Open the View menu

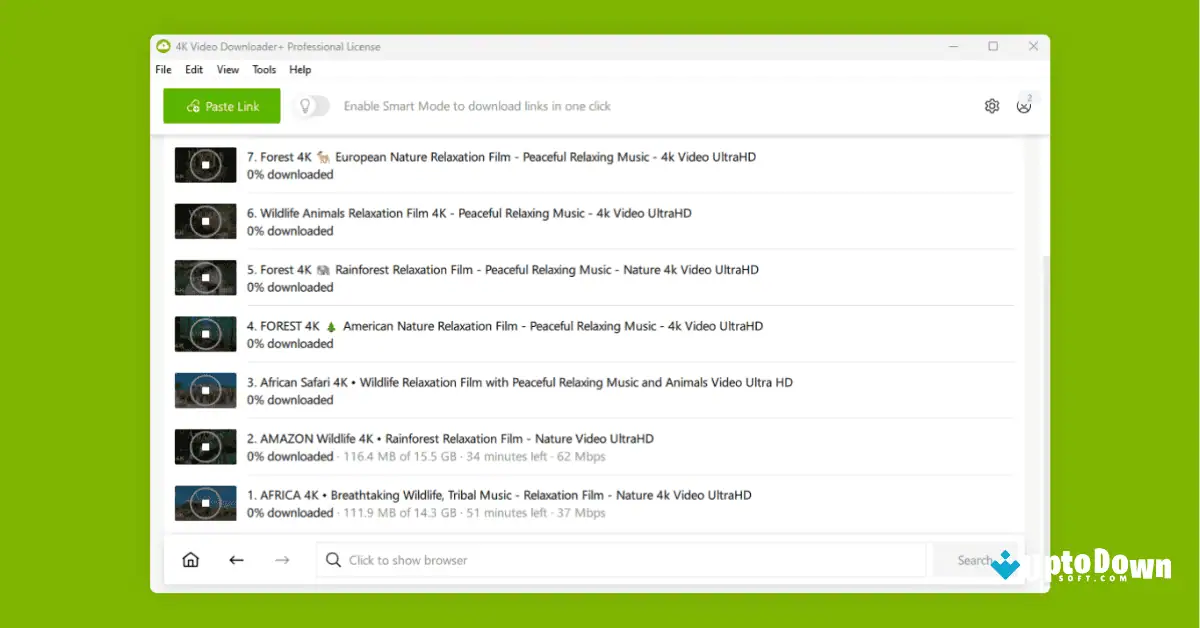point(228,69)
